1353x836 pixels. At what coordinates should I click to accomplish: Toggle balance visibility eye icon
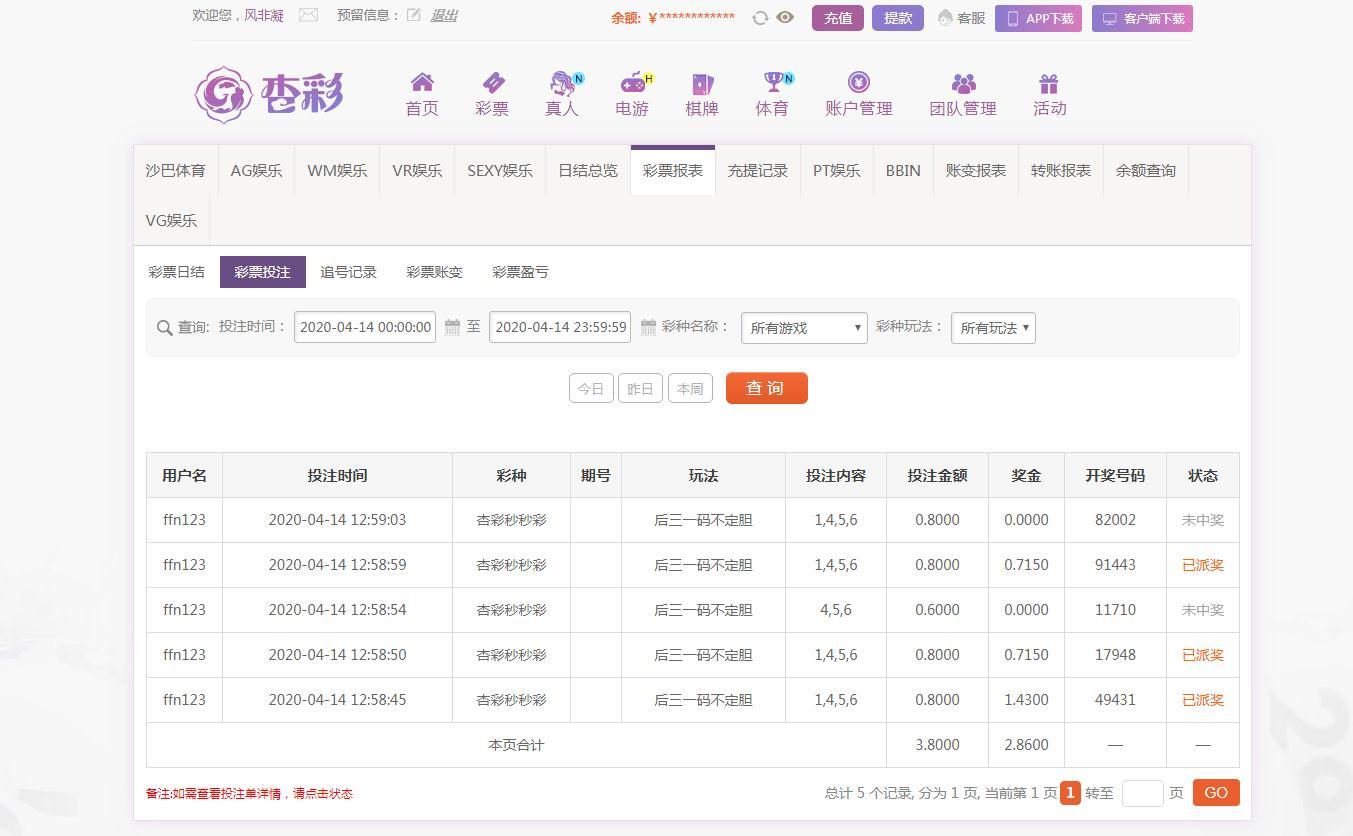tap(785, 17)
